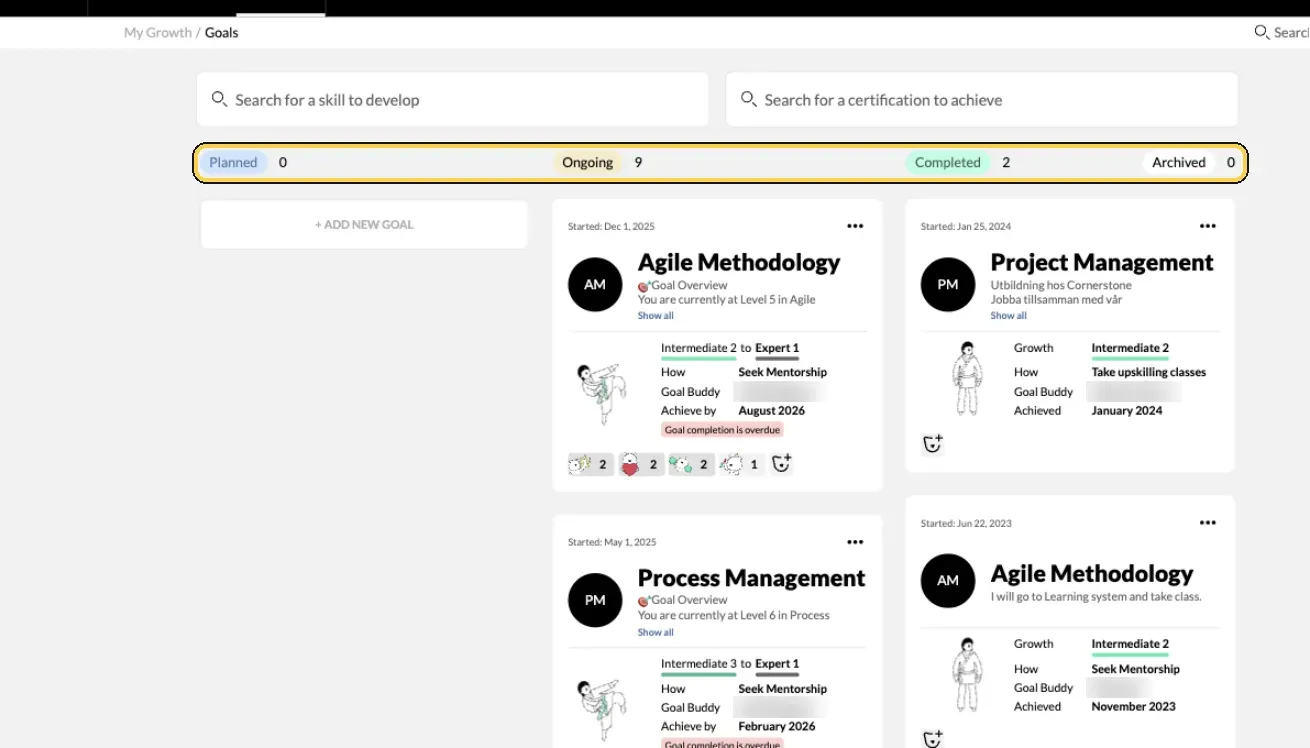
Task: Switch to the Completed goals tab
Action: coord(947,162)
